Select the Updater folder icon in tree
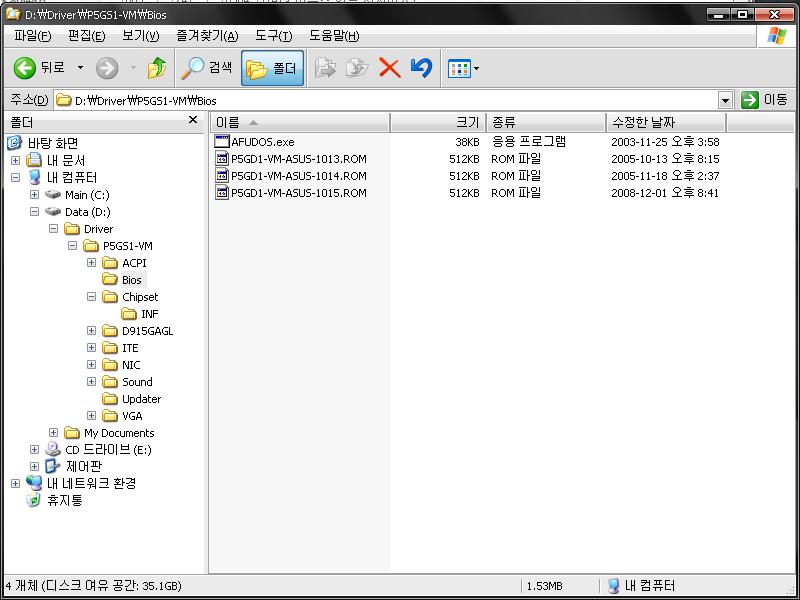Viewport: 800px width, 600px height. click(110, 398)
